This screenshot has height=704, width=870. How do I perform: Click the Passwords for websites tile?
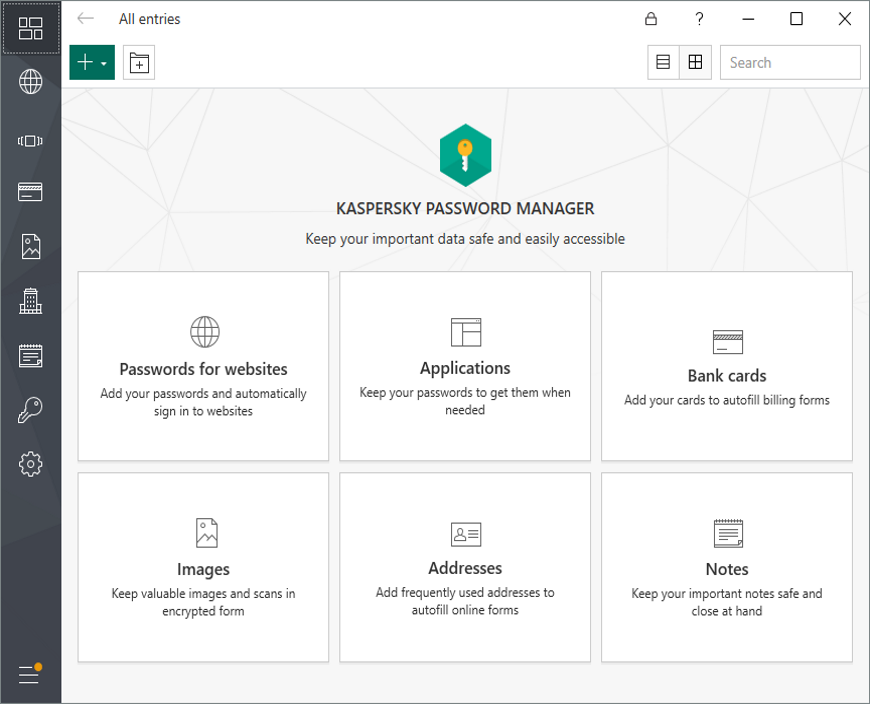pos(203,366)
